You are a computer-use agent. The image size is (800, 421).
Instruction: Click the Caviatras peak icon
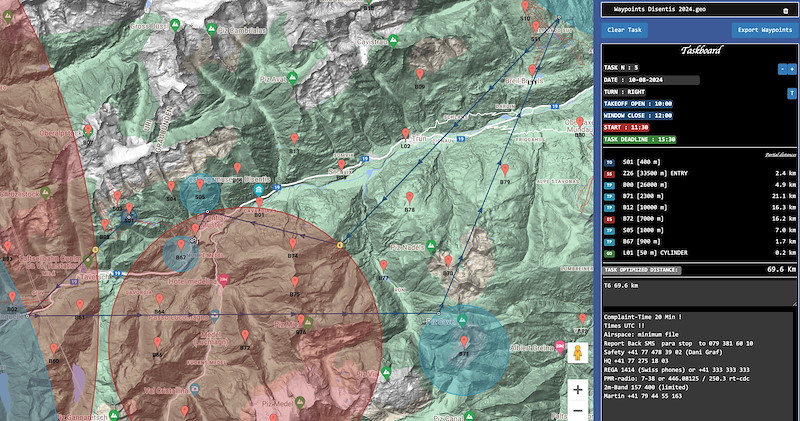tap(393, 41)
